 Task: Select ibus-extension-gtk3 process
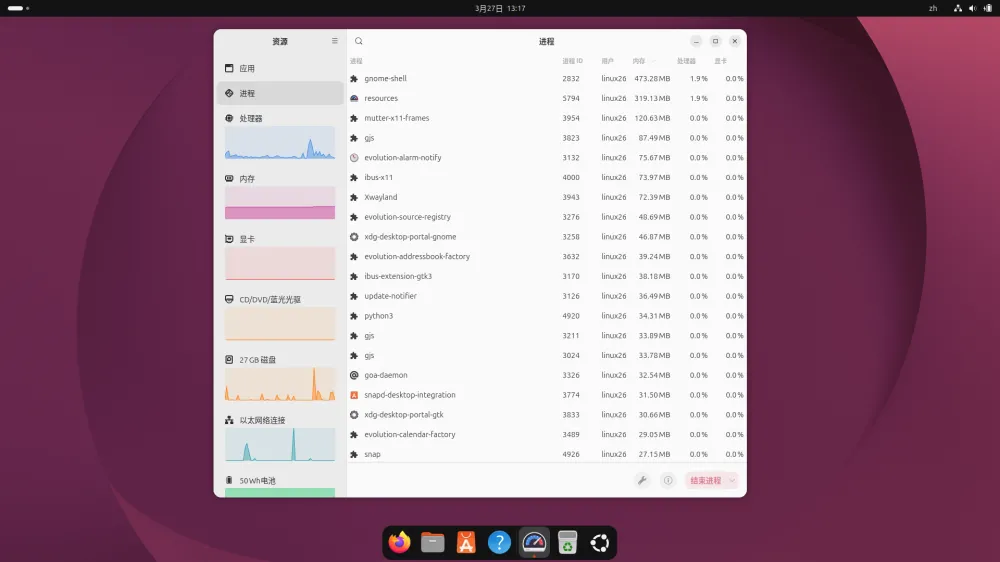(547, 276)
